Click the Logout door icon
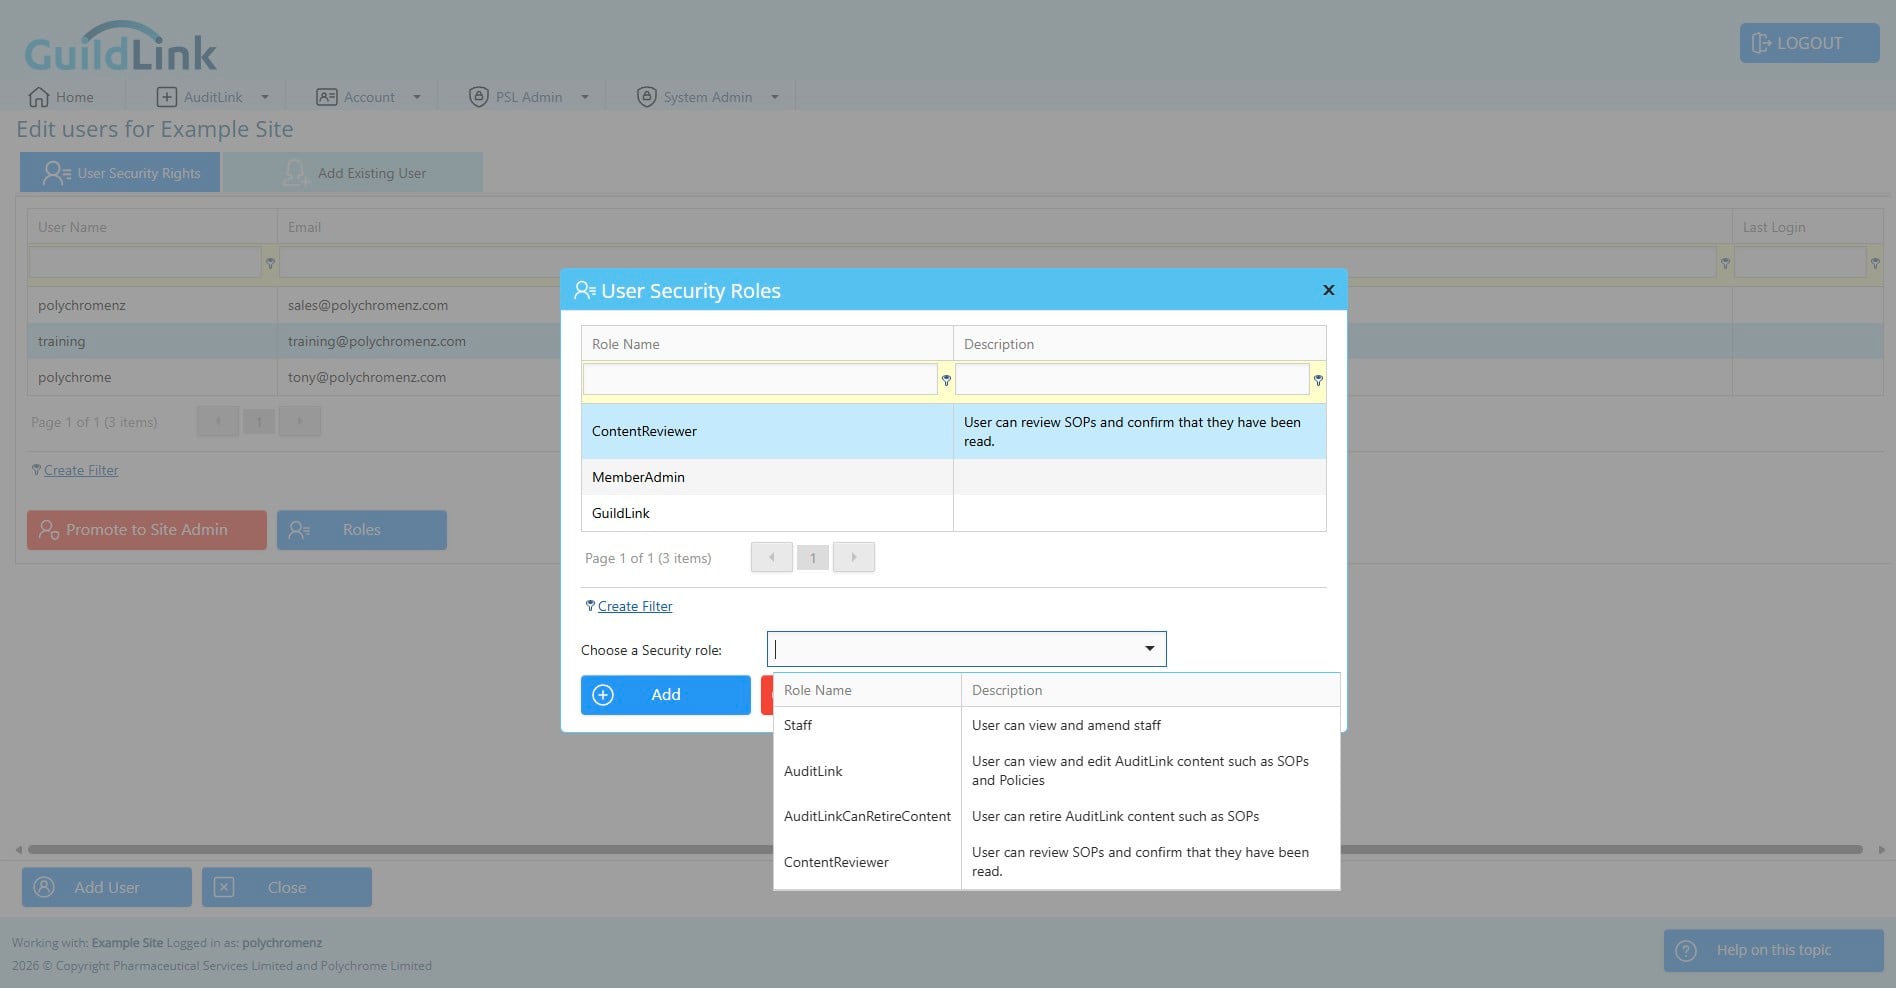Image resolution: width=1896 pixels, height=988 pixels. (x=1762, y=43)
